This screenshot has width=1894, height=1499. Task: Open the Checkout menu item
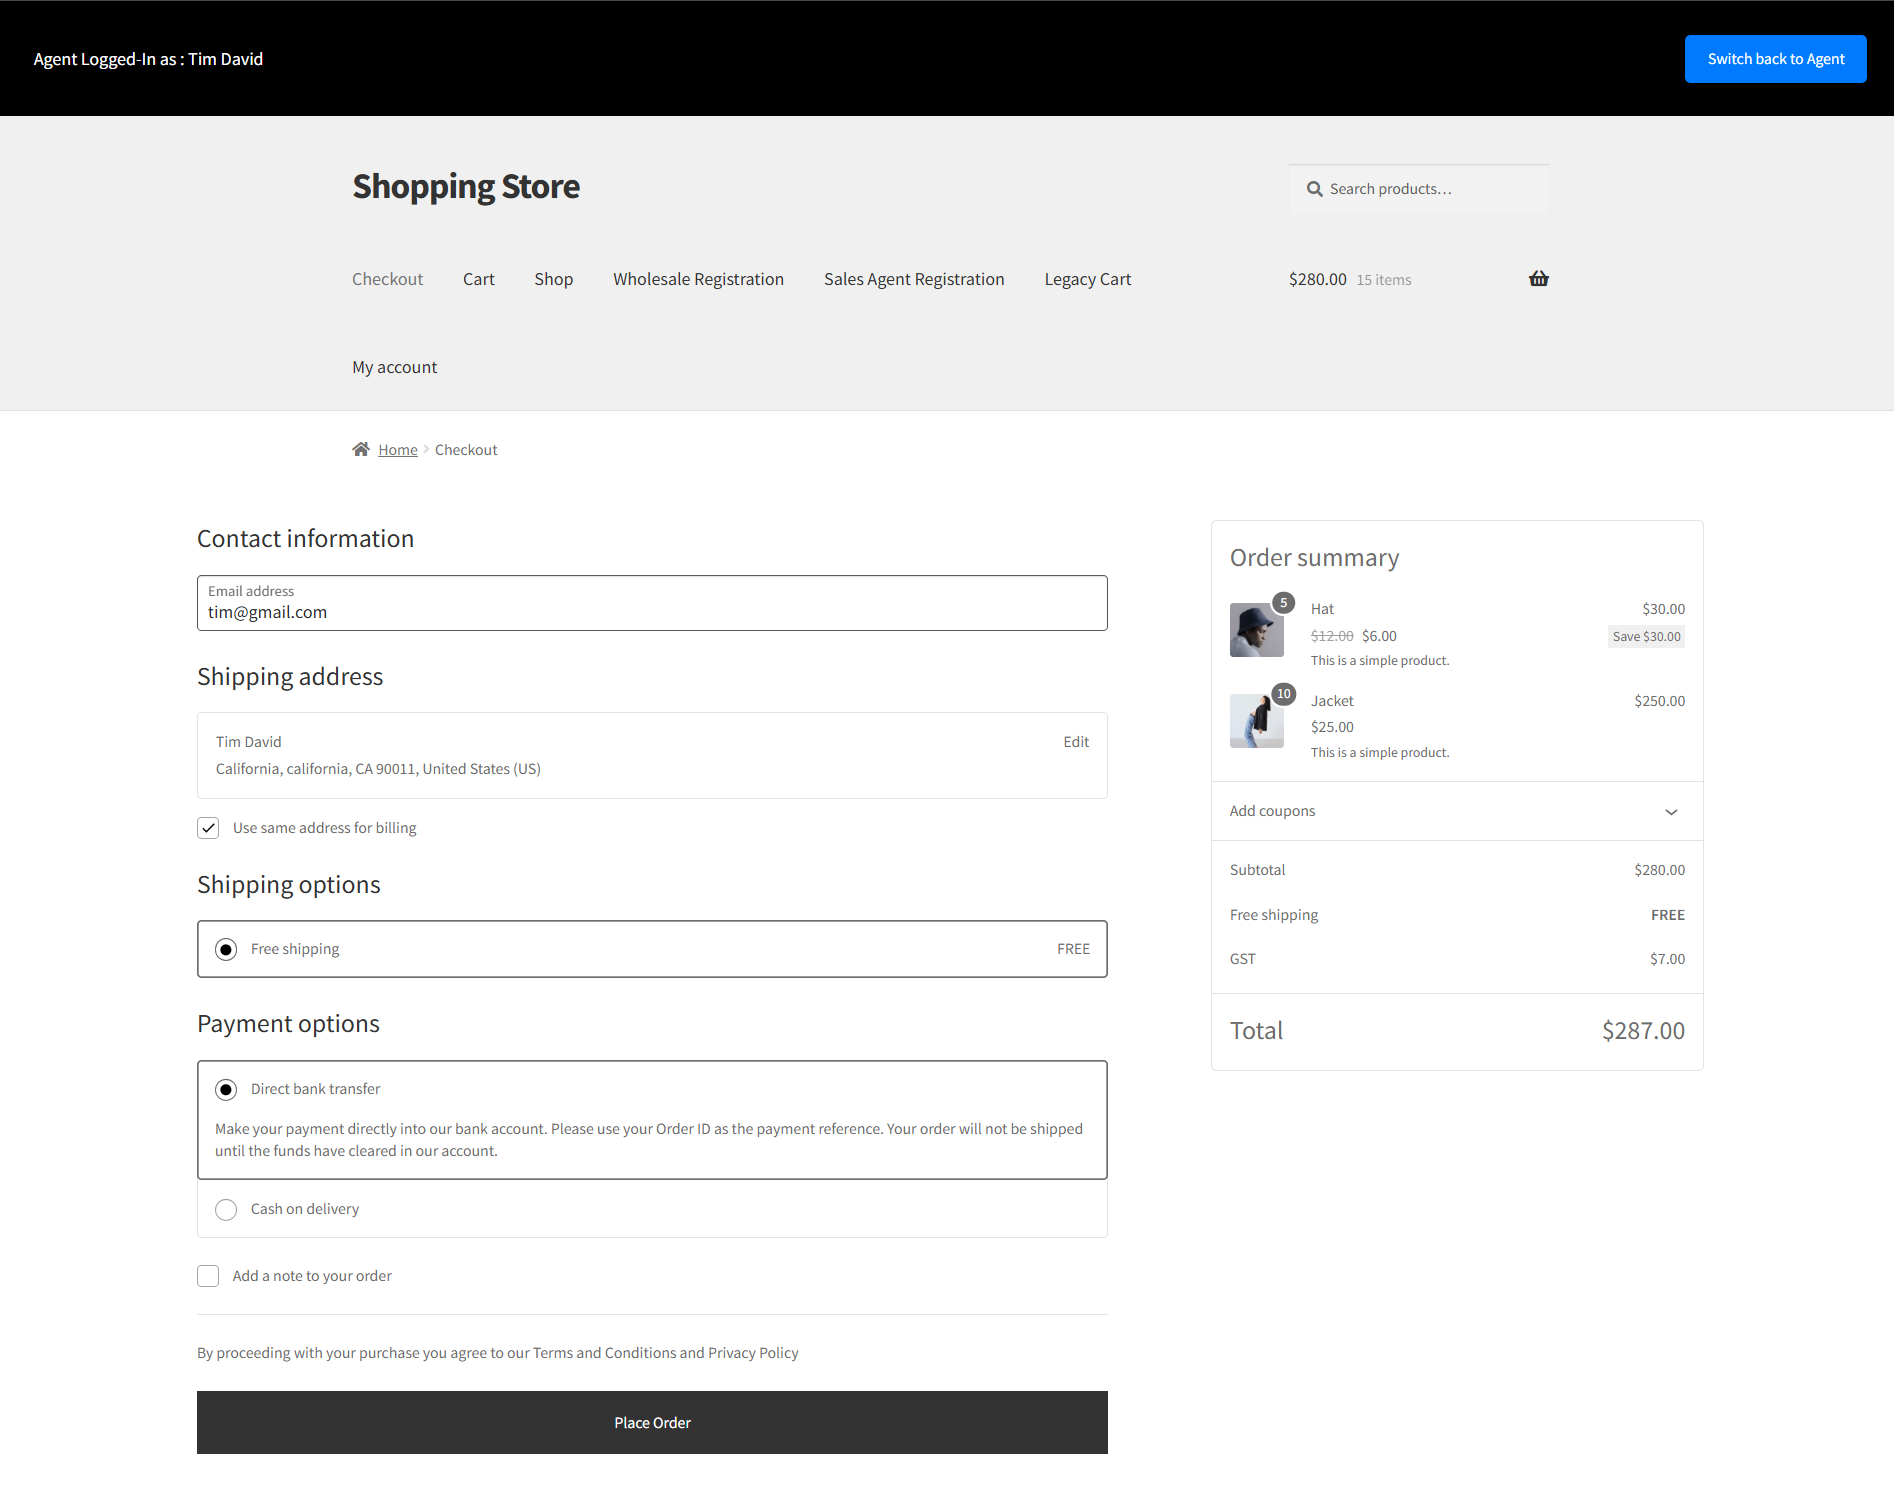(x=387, y=279)
